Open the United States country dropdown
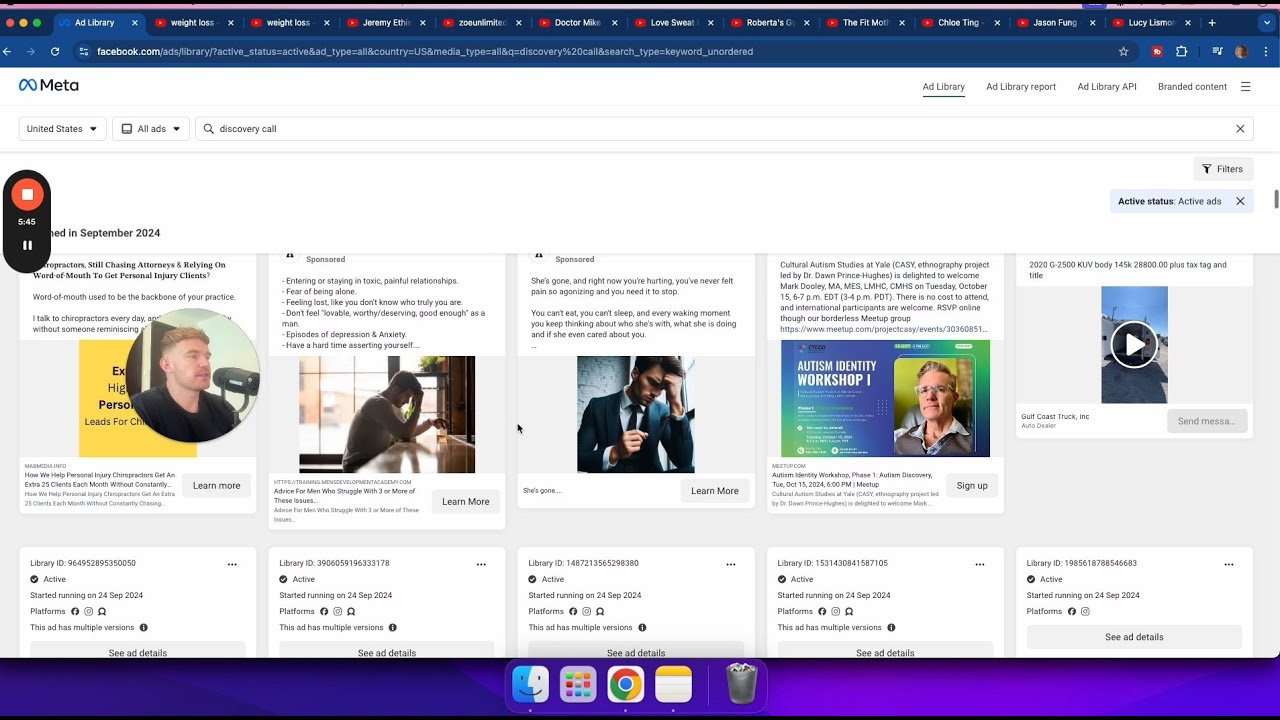1280x720 pixels. [x=62, y=129]
